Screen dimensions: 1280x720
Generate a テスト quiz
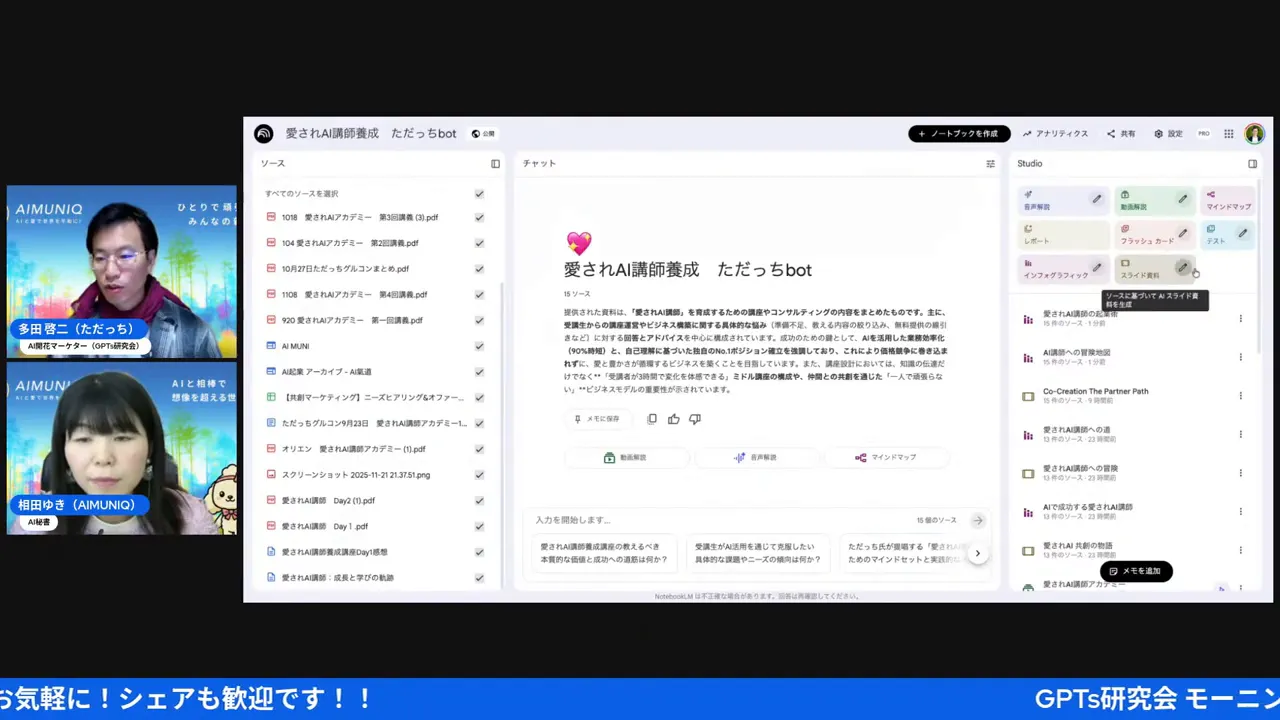click(x=1213, y=239)
